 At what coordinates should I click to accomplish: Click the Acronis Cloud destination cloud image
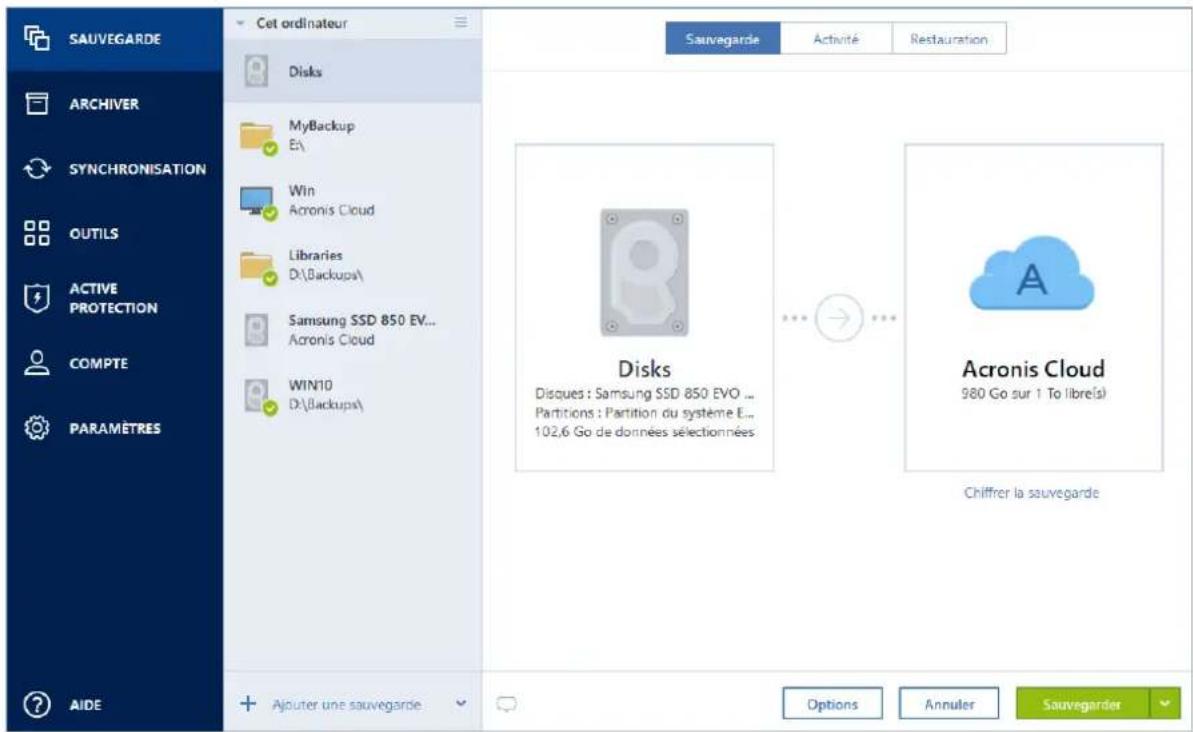pos(1032,272)
